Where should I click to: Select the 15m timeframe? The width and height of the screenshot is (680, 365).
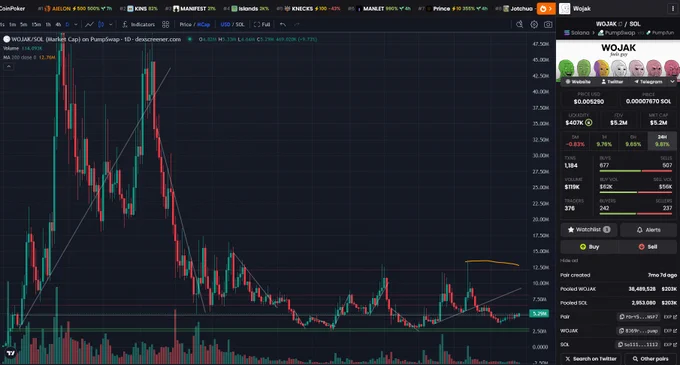36,24
